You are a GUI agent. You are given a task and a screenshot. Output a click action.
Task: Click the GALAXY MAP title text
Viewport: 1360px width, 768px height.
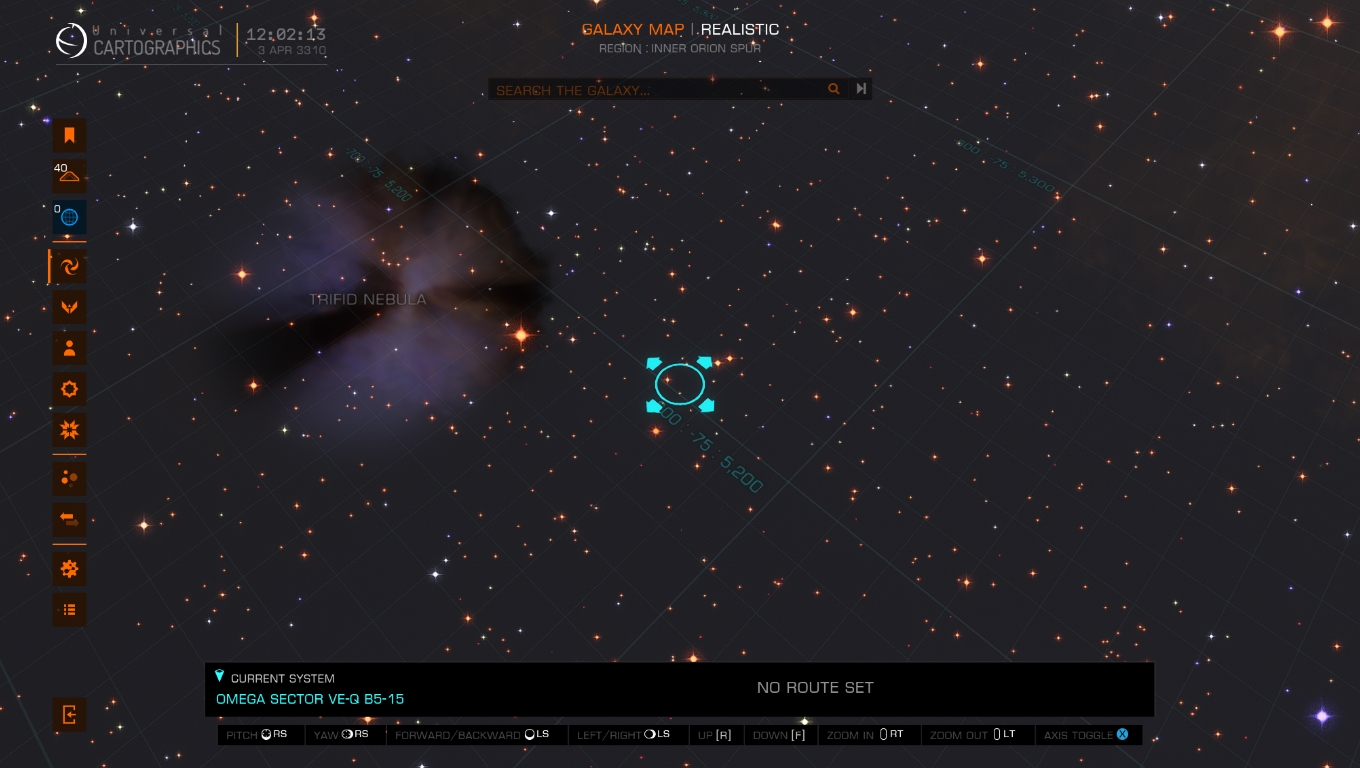coord(633,29)
